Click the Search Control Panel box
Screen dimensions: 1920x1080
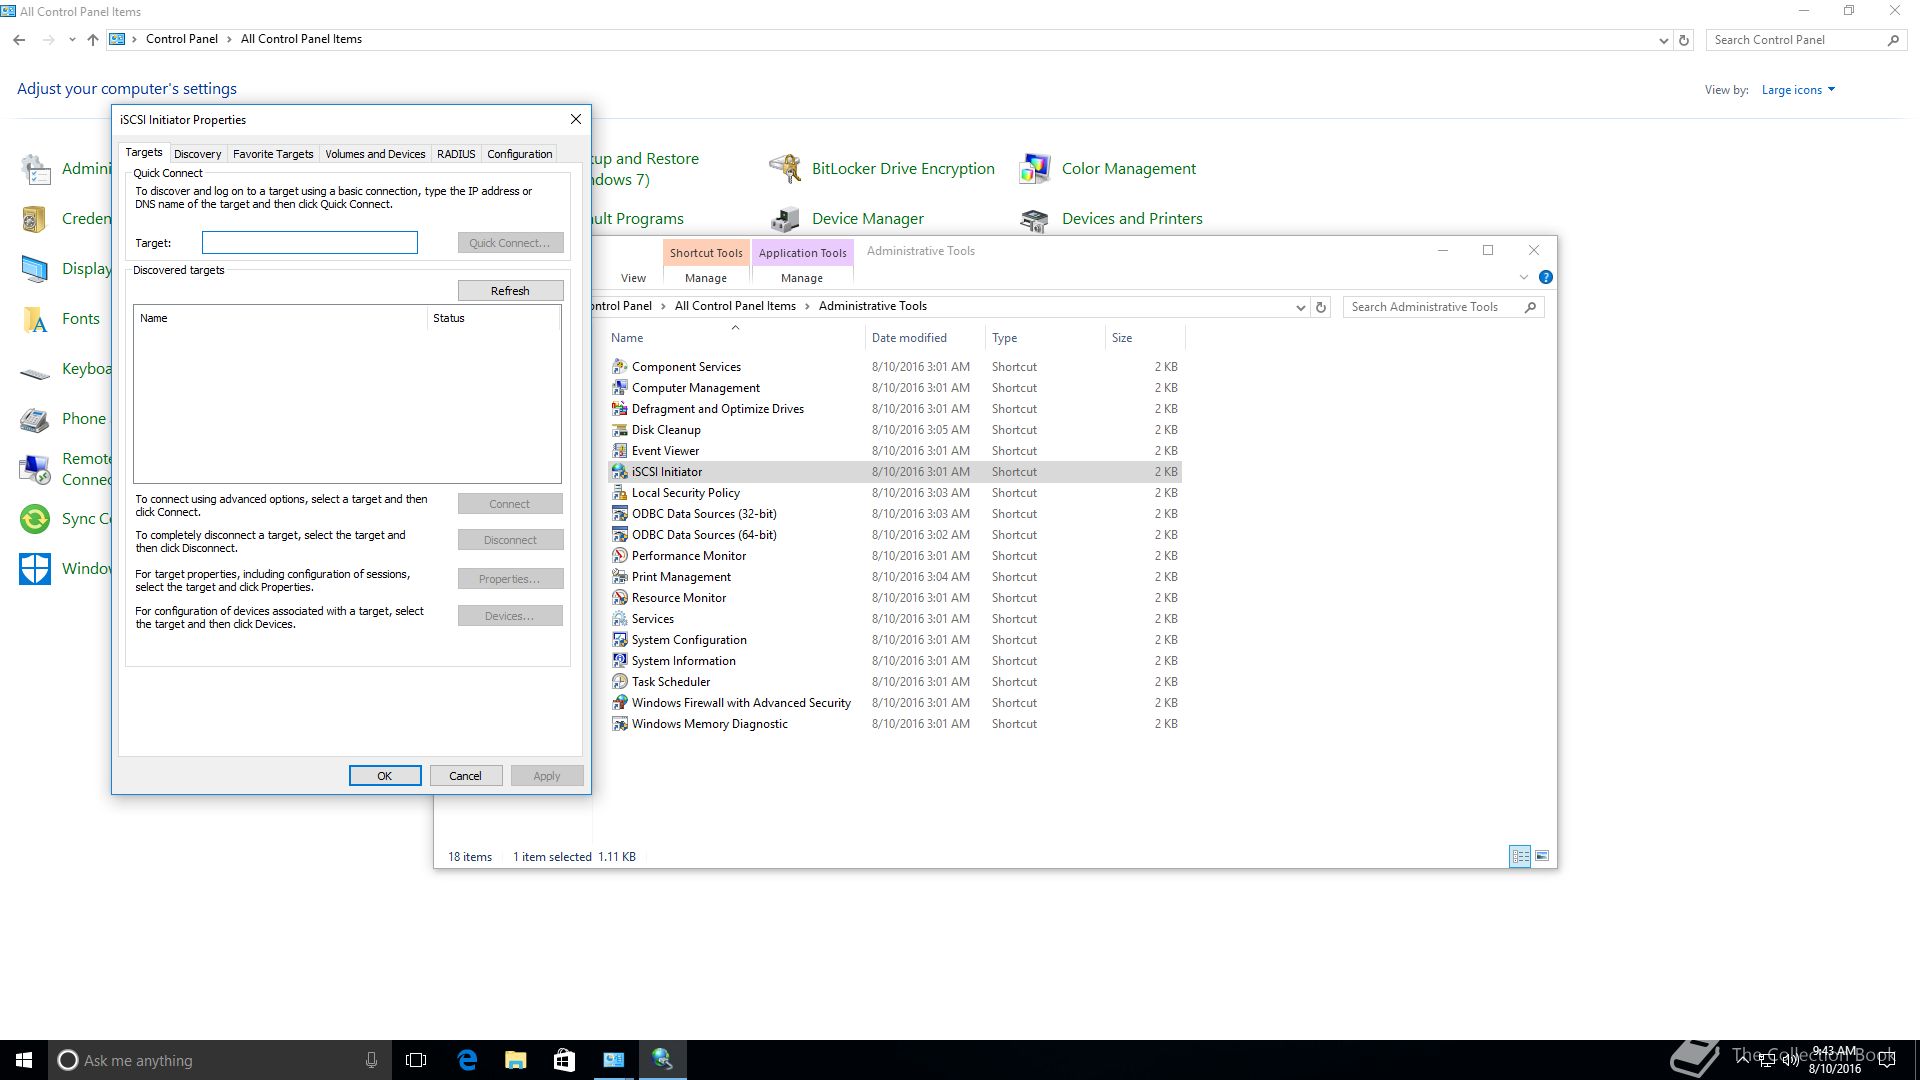click(1806, 40)
